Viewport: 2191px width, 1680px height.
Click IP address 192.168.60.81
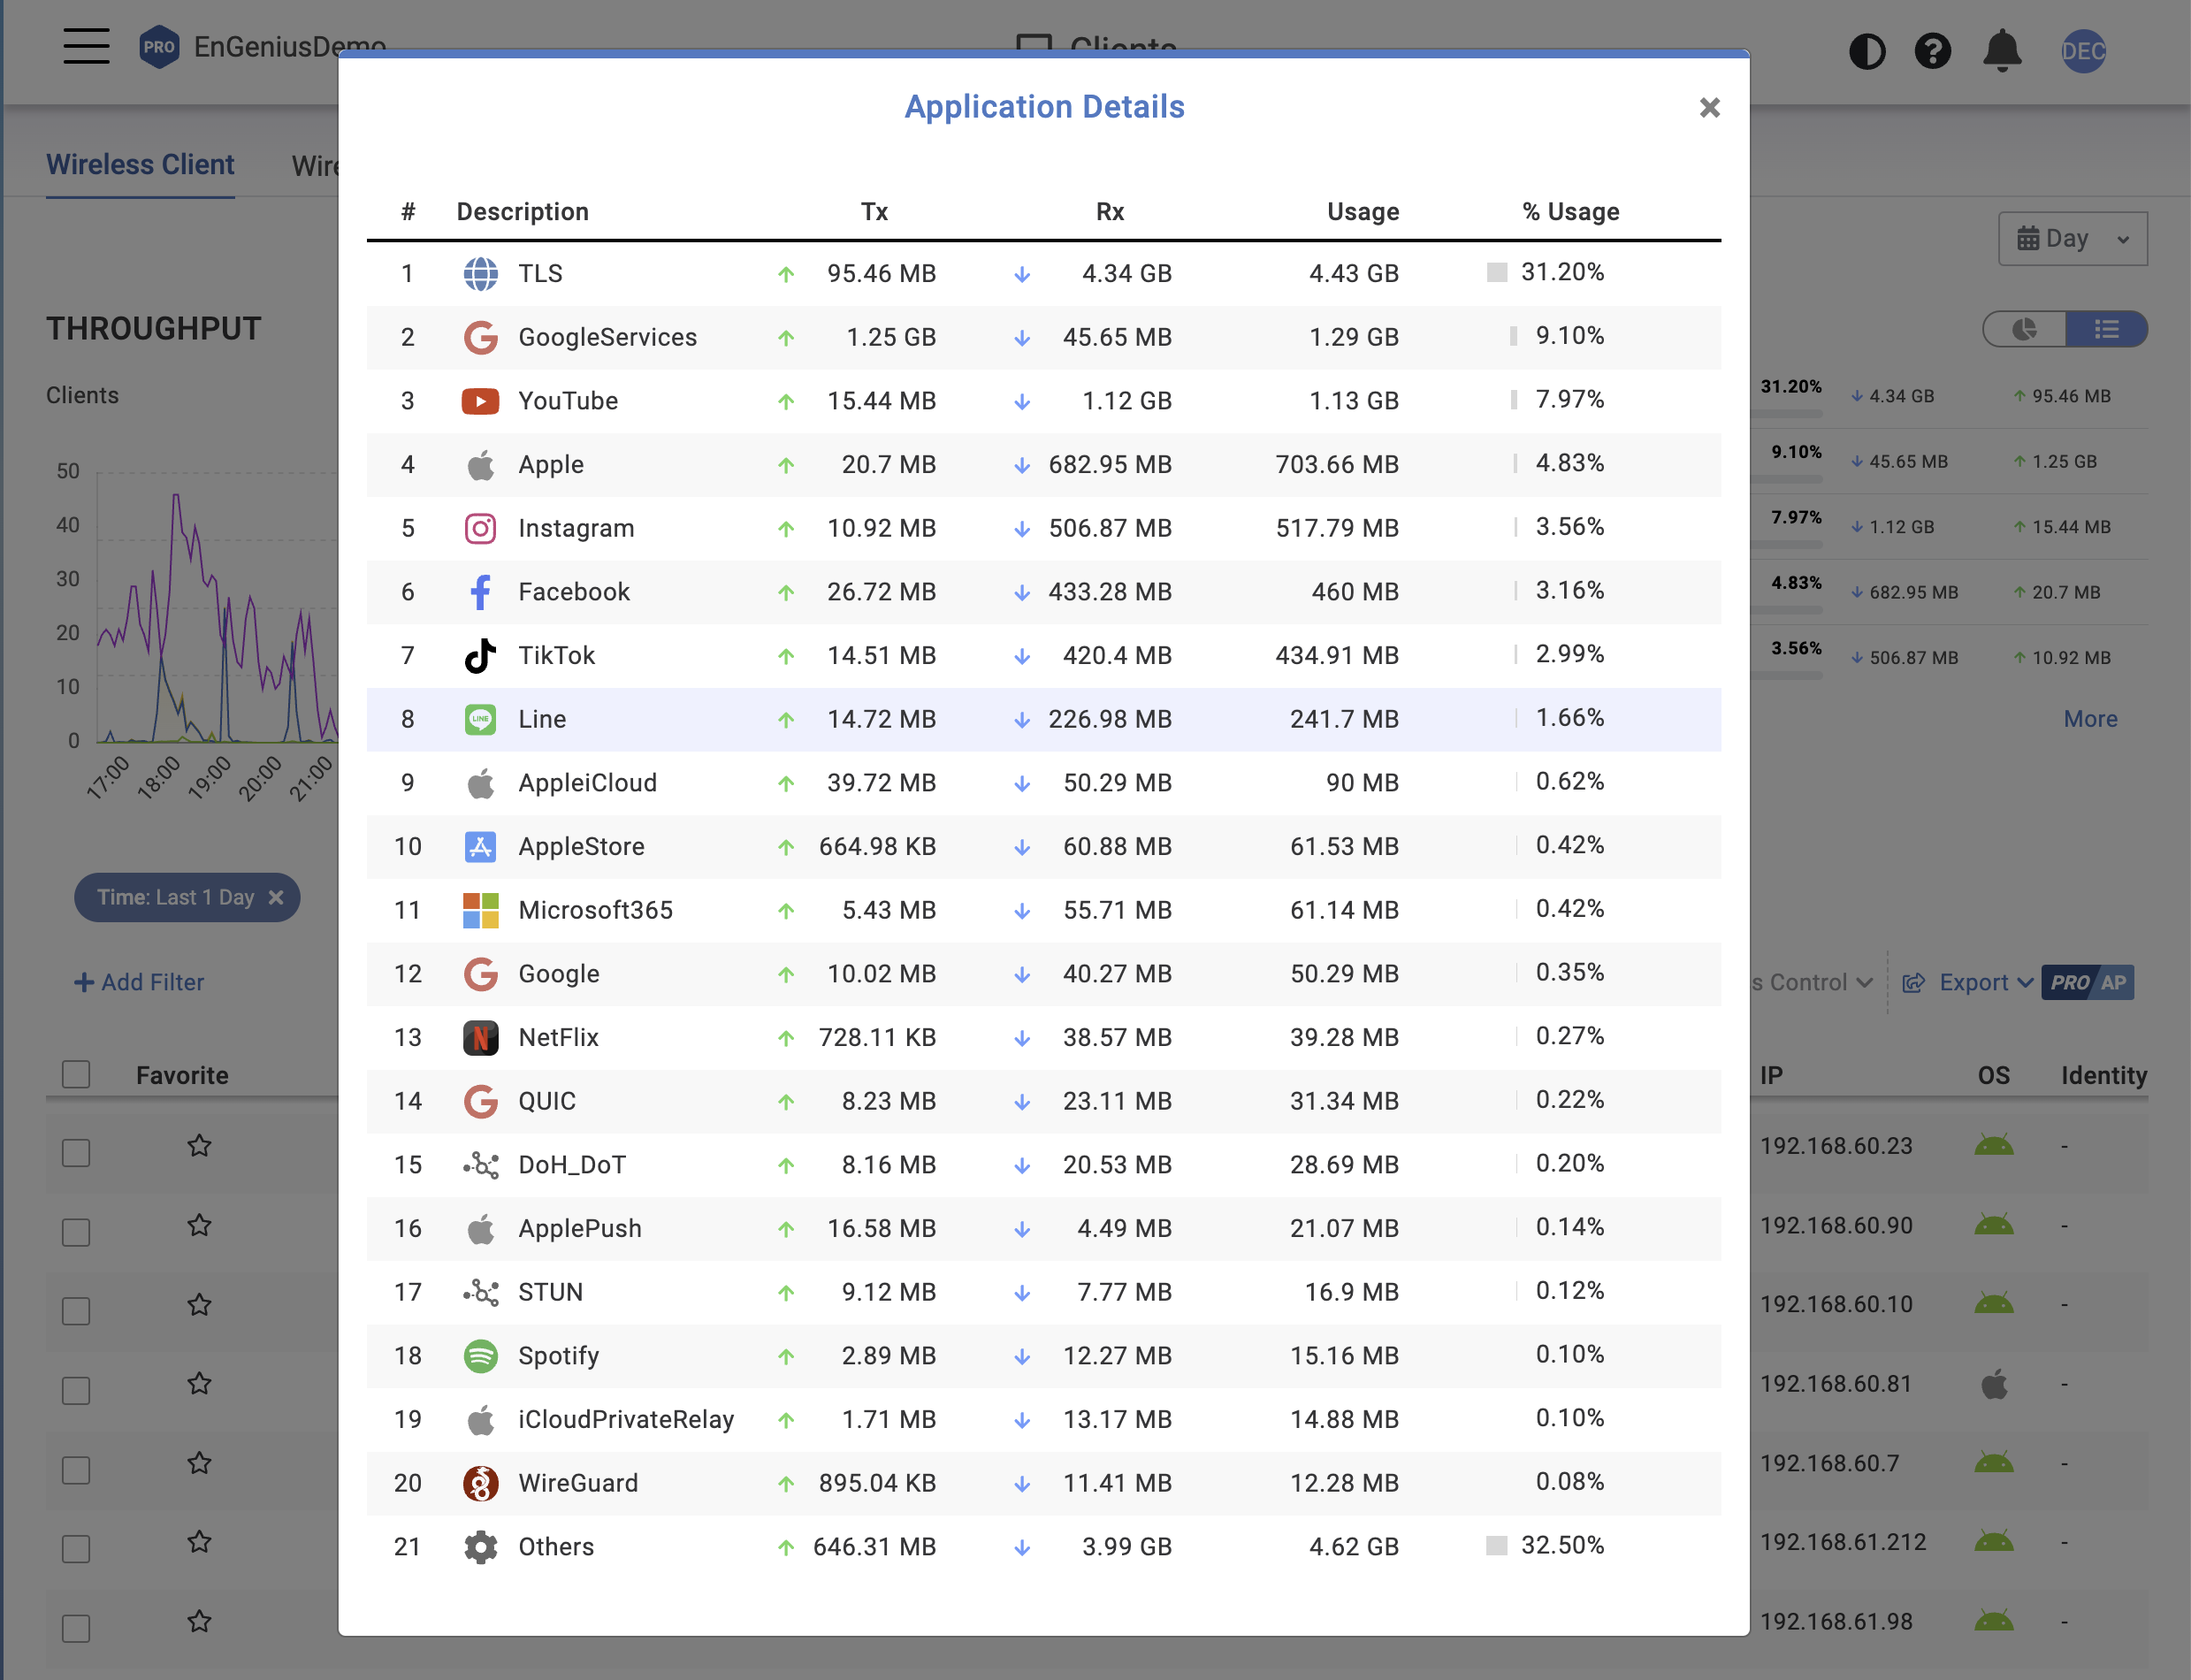pos(1835,1384)
